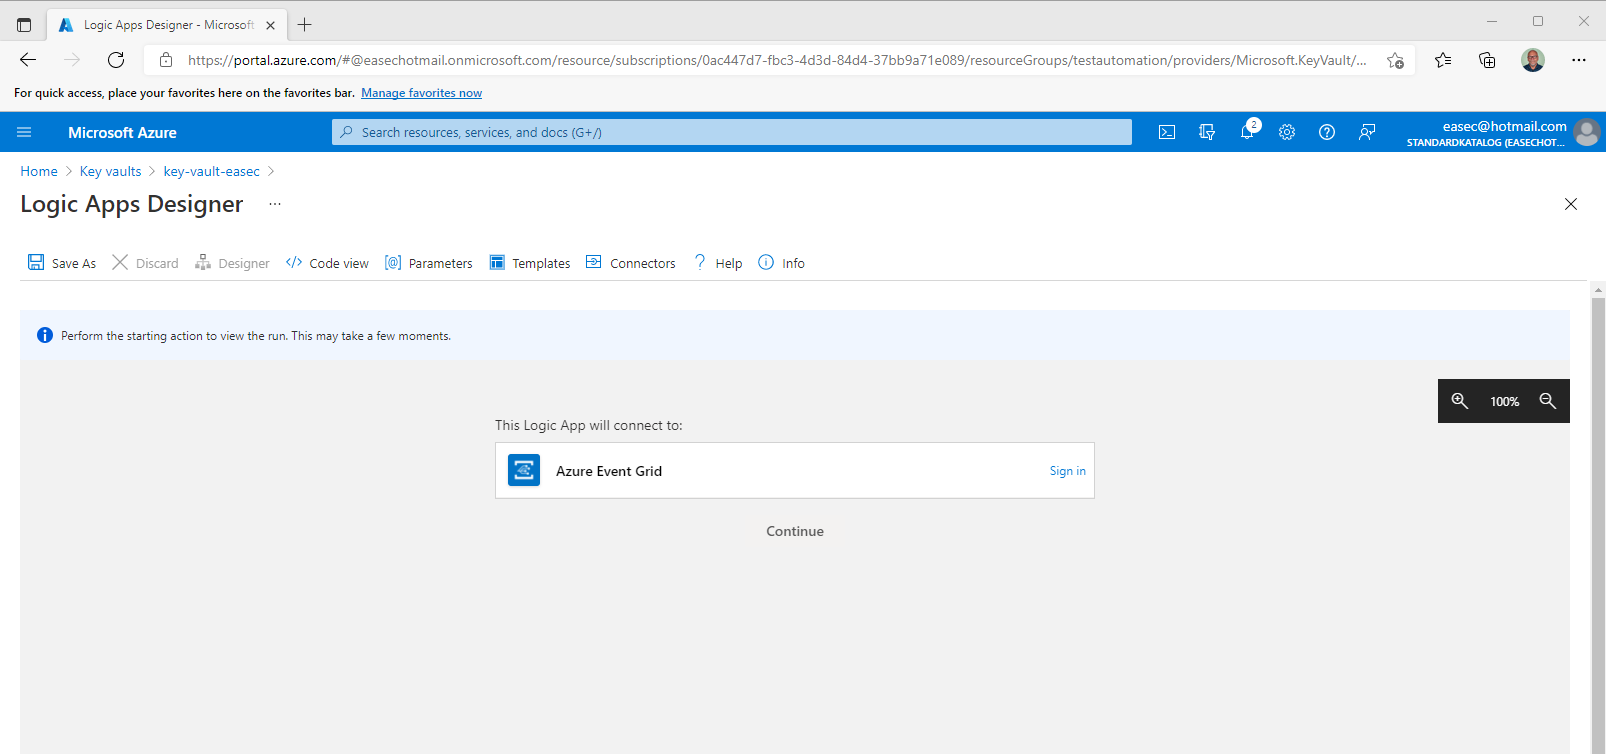Zoom out on the designer canvas
The height and width of the screenshot is (754, 1606).
click(1548, 401)
